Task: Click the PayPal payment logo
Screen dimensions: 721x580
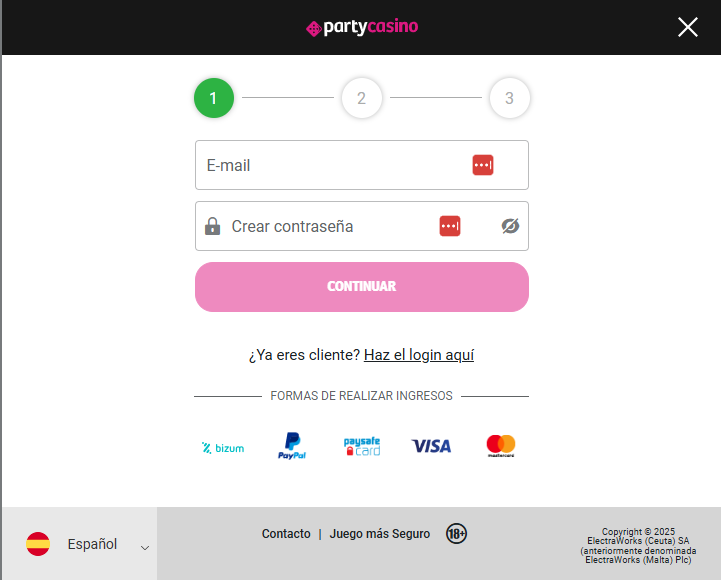Action: point(292,446)
